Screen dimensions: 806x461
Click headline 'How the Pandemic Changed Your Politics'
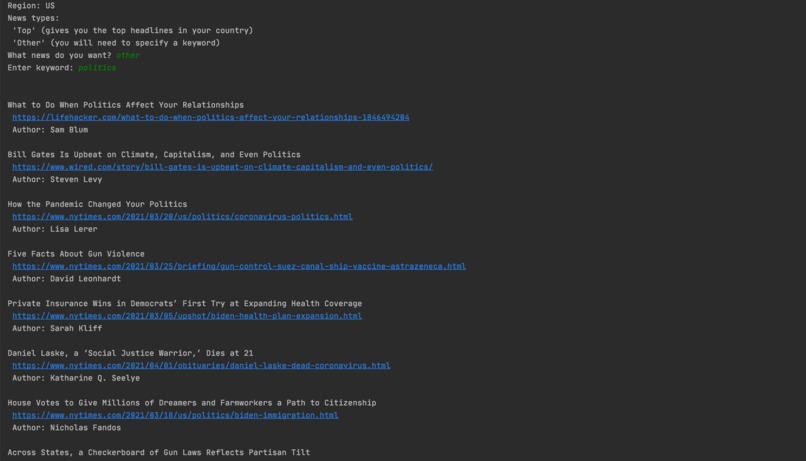[97, 204]
